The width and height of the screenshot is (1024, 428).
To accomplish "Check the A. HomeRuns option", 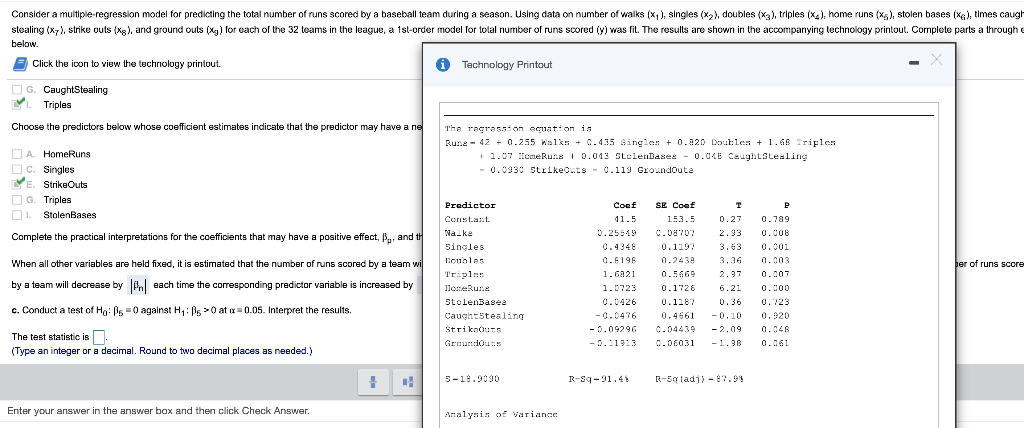I will [x=18, y=154].
